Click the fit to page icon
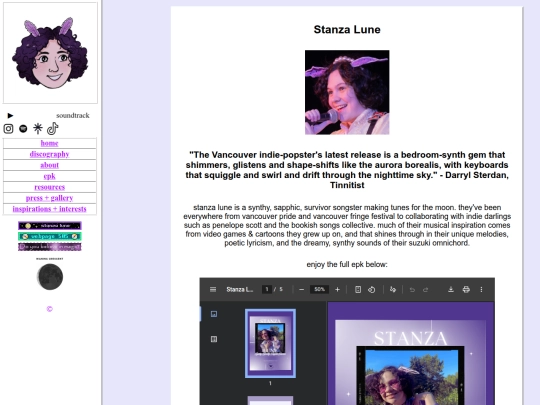The width and height of the screenshot is (540, 405). [358, 289]
